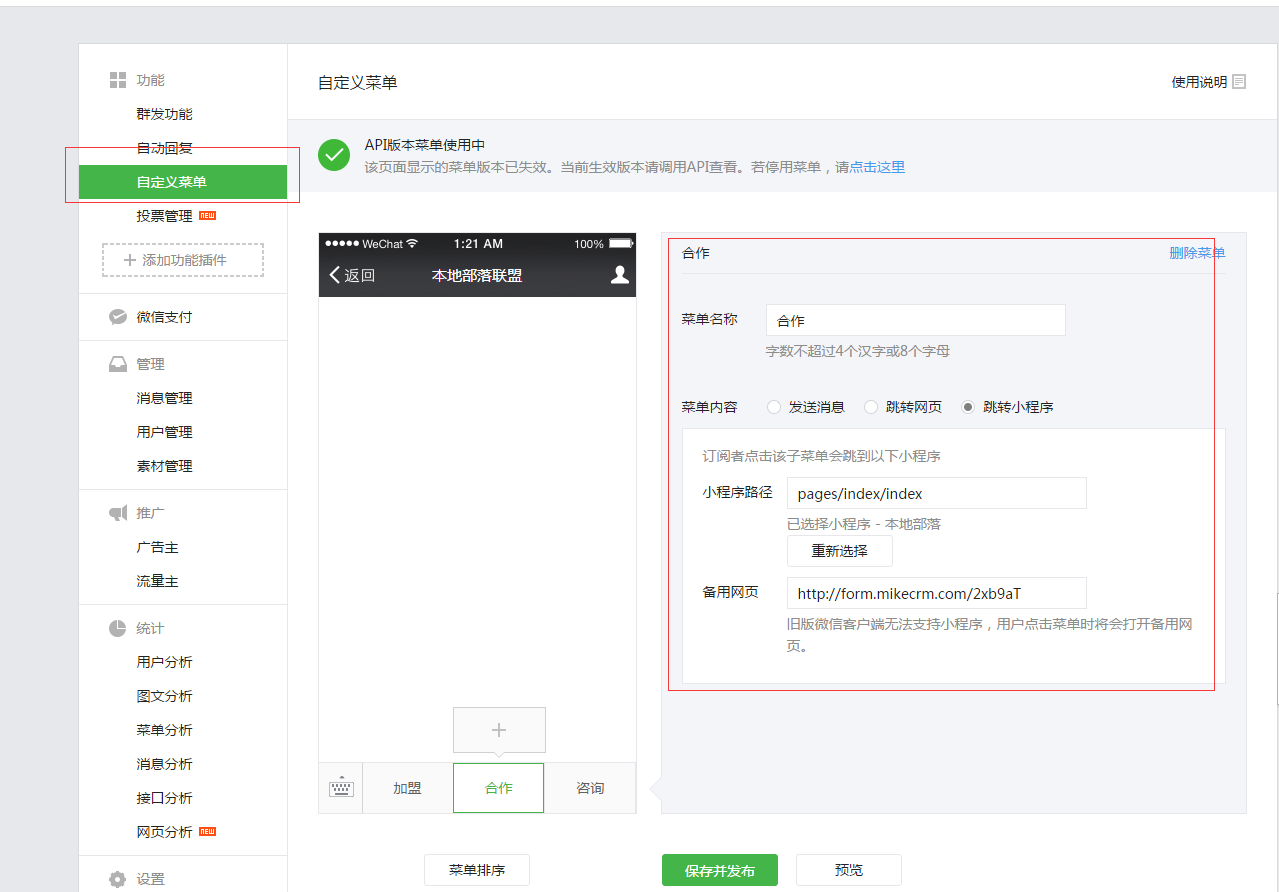The height and width of the screenshot is (892, 1279).
Task: Click the 管理 inbox icon
Action: [118, 364]
